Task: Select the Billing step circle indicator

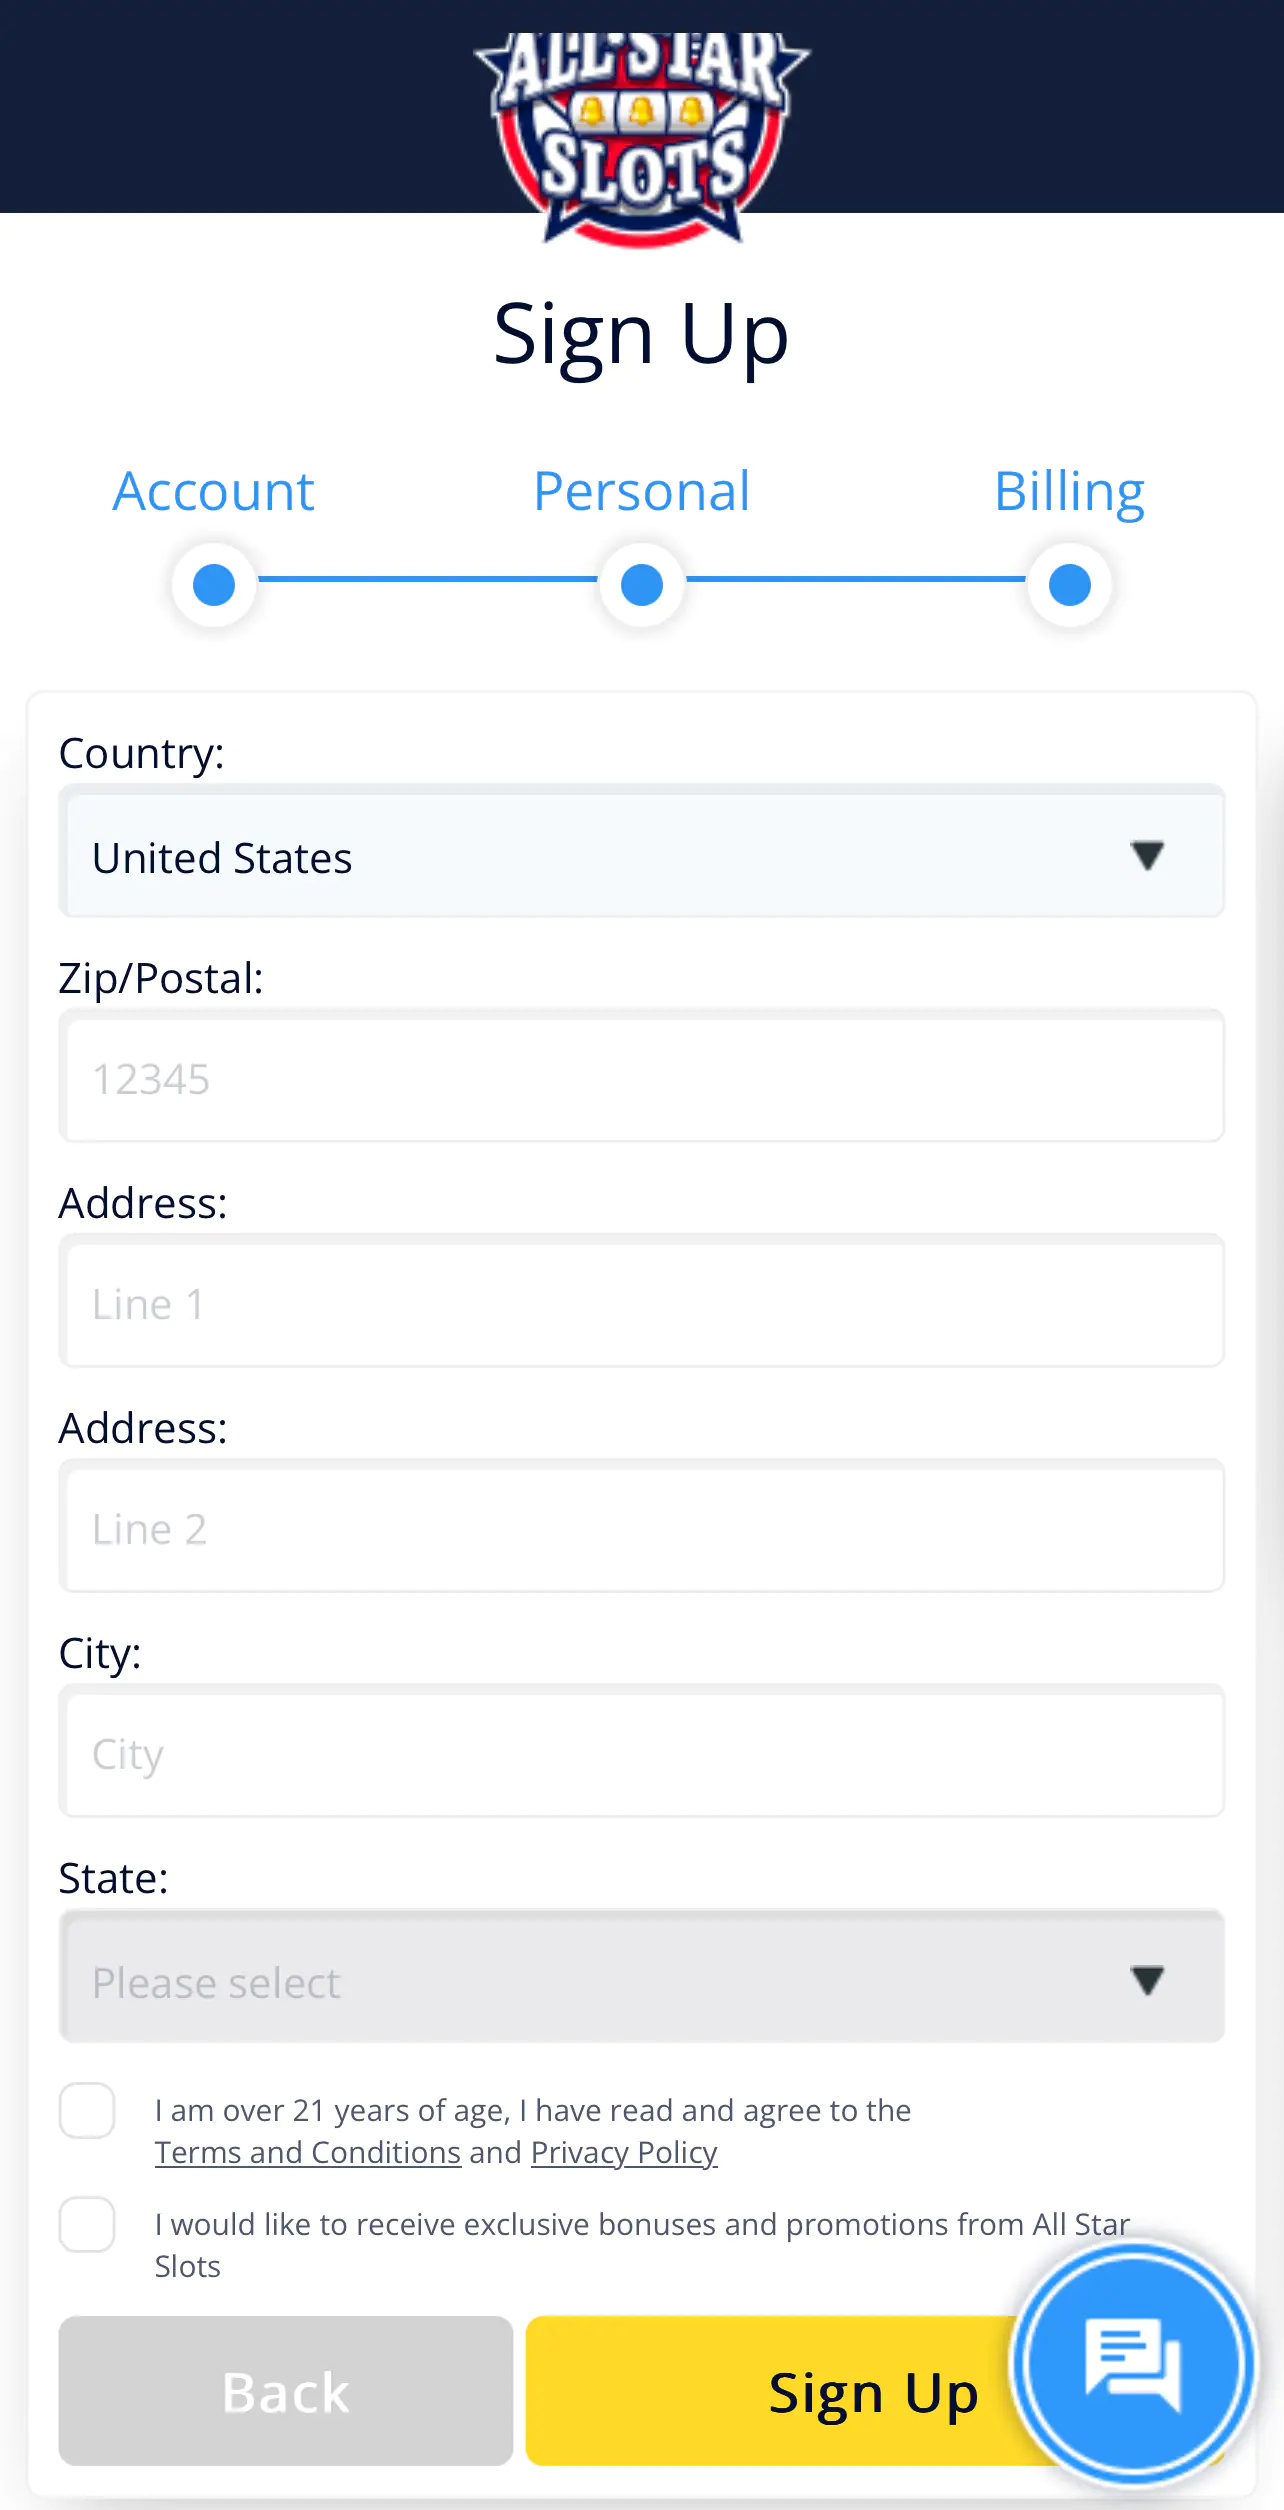Action: (x=1070, y=585)
